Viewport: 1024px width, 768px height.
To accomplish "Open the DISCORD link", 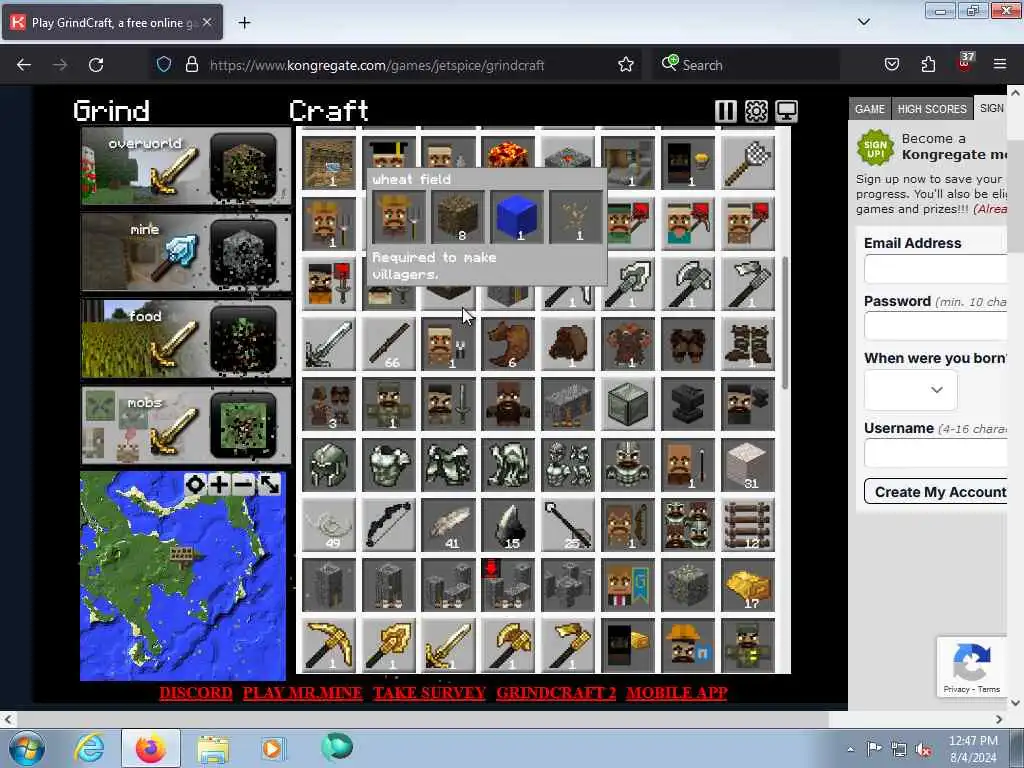I will 196,693.
